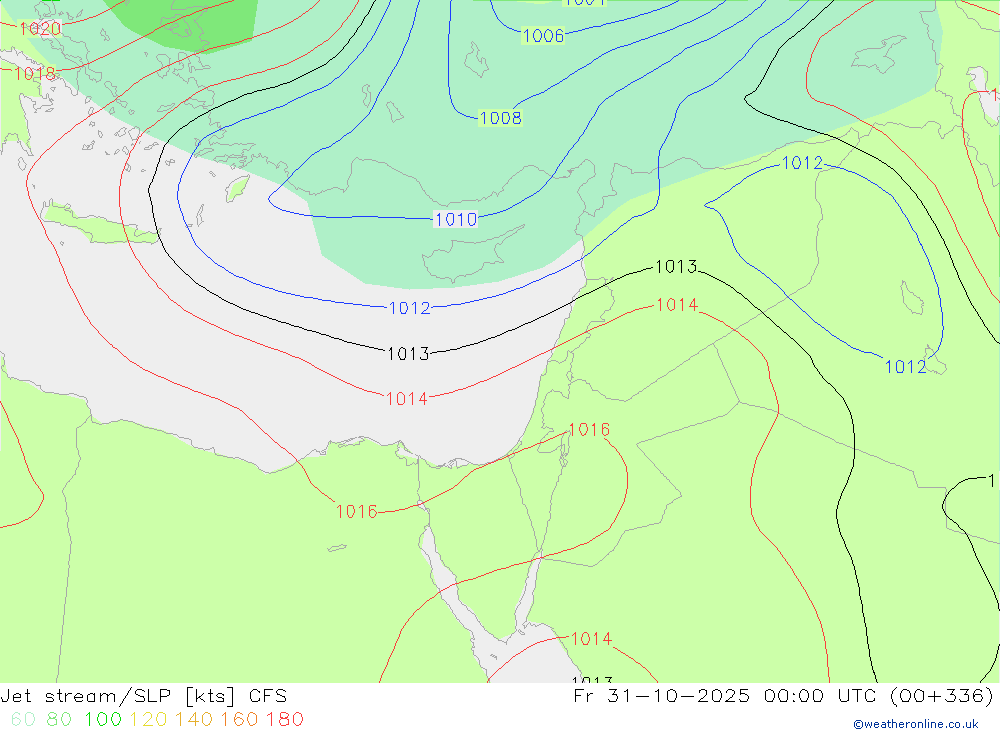This screenshot has width=1000, height=733.
Task: Open the ©weatheronline.co.uk credit link
Action: click(x=915, y=724)
